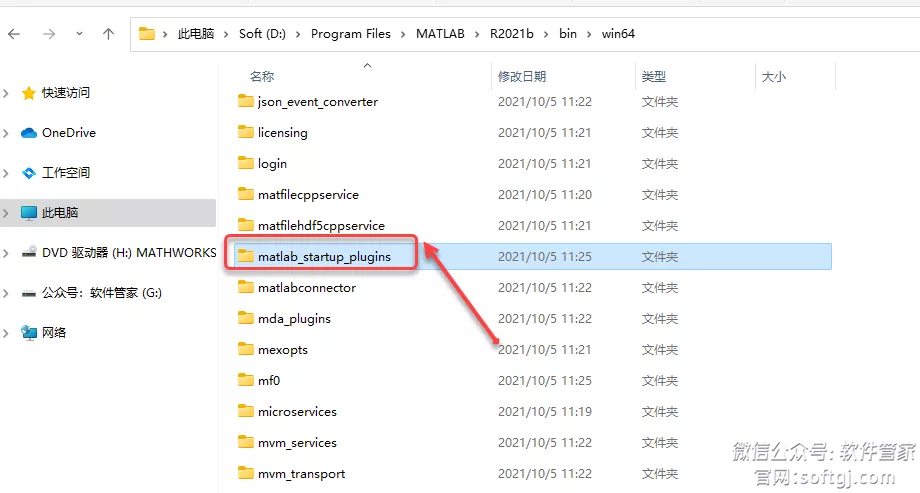Sort by the 名称 column header

click(262, 76)
